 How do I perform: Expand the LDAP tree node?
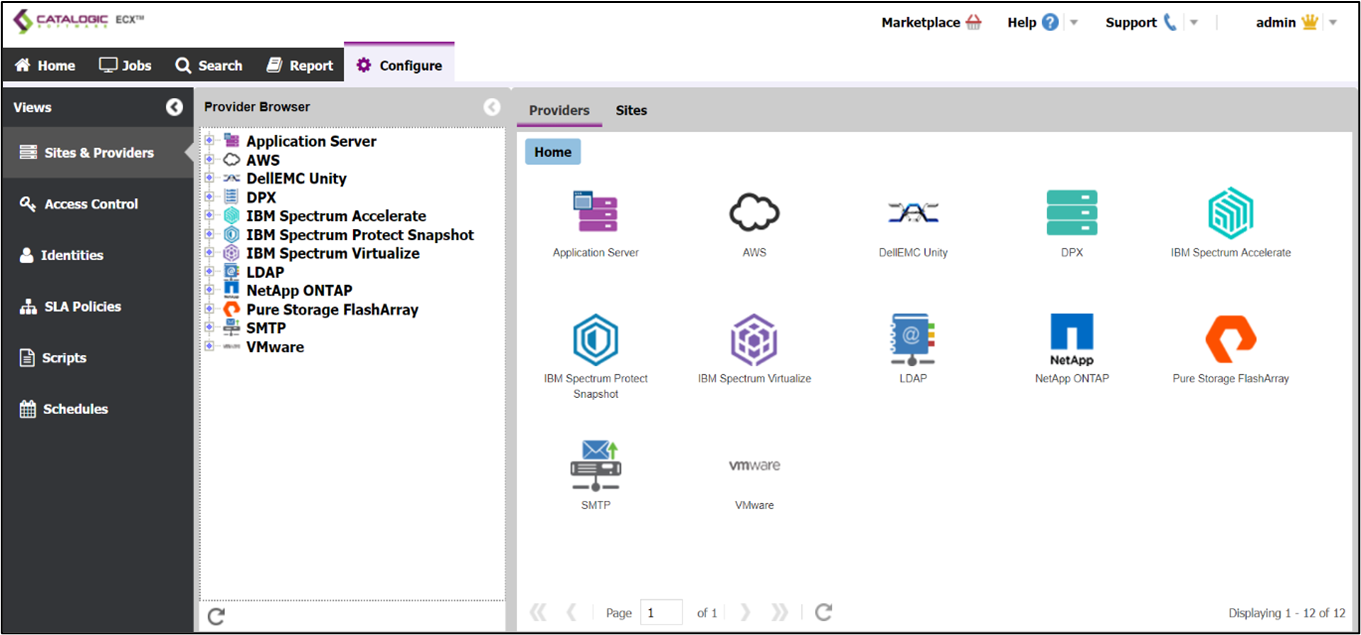pos(210,272)
